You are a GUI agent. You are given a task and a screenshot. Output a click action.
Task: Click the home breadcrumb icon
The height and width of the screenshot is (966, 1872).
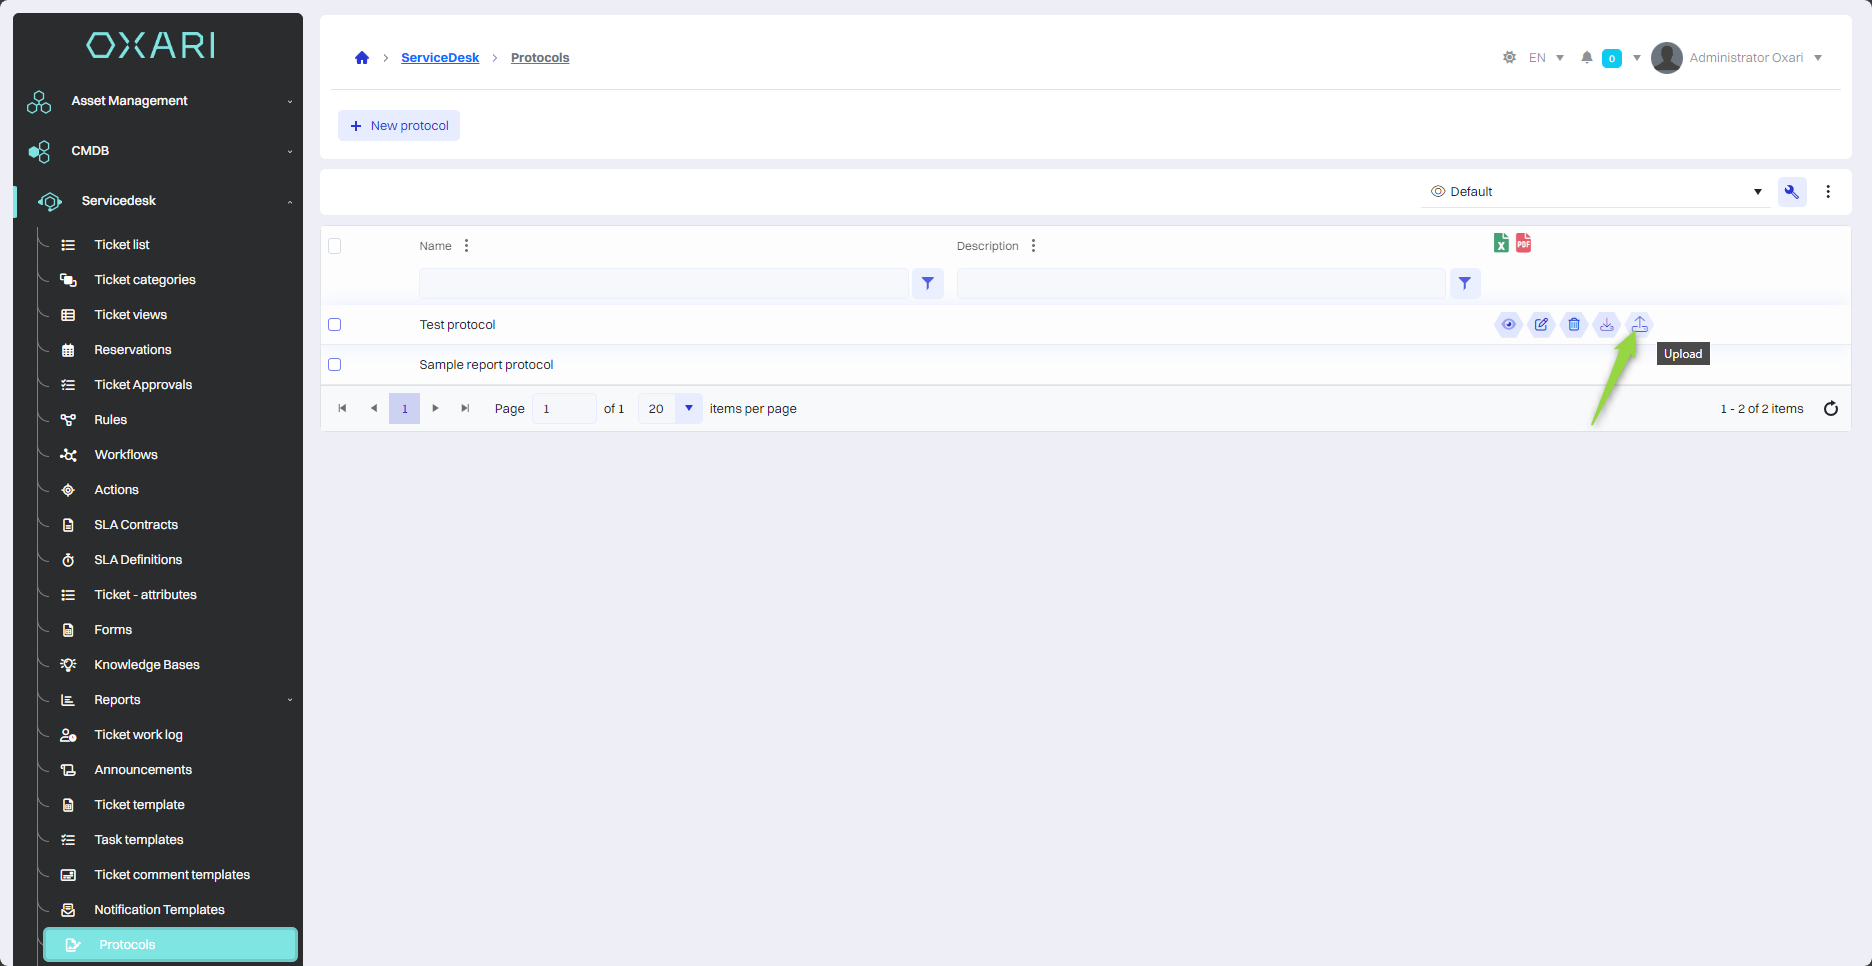(x=362, y=58)
